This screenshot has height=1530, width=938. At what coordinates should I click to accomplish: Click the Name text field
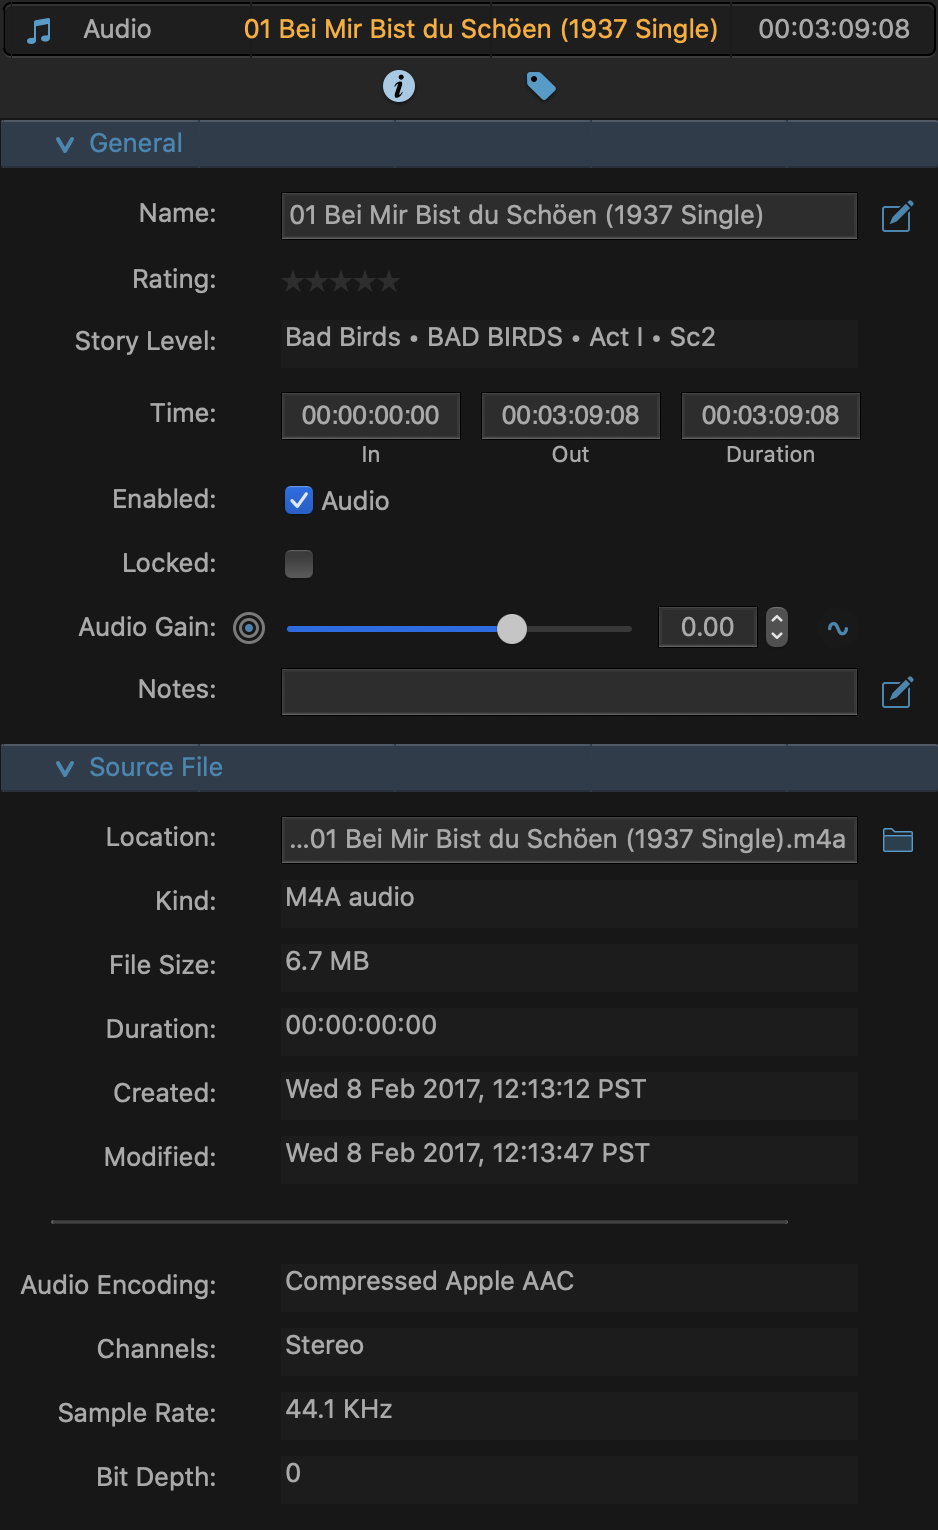point(569,216)
